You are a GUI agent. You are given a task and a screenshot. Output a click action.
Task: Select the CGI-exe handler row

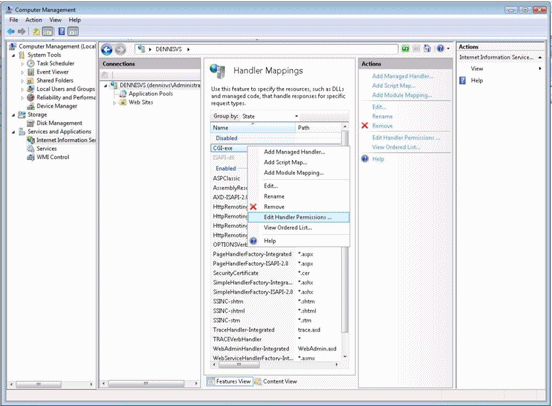click(229, 148)
